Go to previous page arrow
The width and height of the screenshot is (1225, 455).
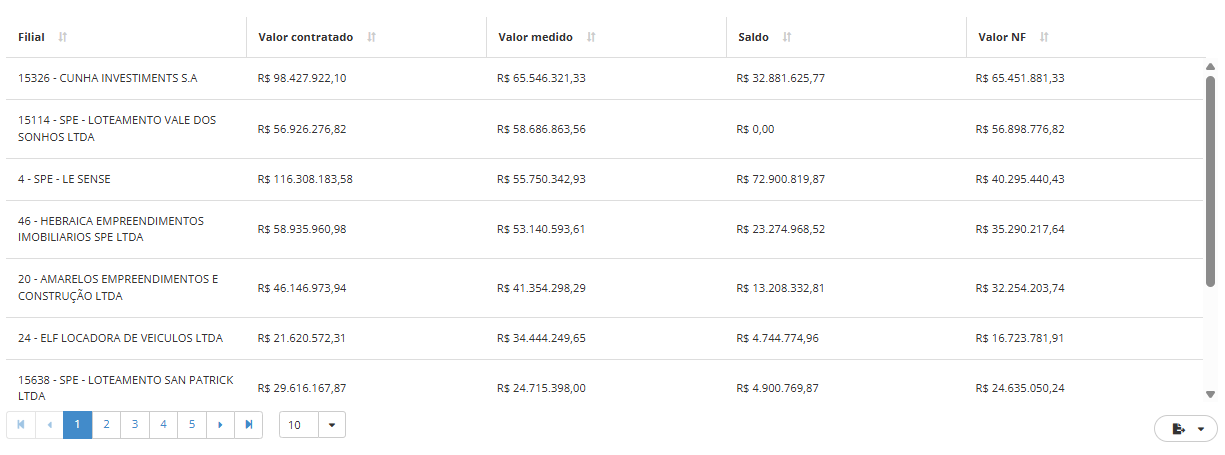(x=49, y=425)
